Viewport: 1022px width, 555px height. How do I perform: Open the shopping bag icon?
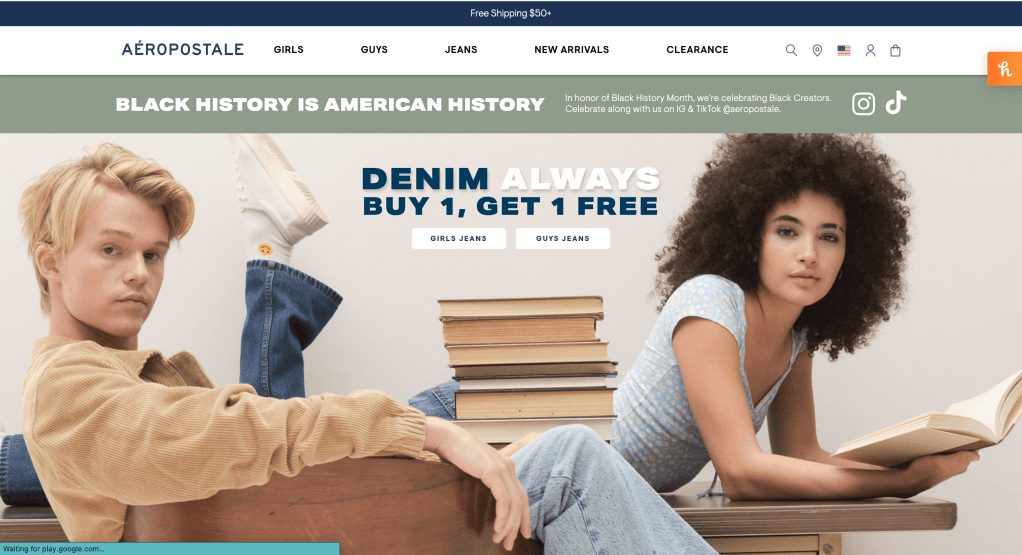point(896,50)
